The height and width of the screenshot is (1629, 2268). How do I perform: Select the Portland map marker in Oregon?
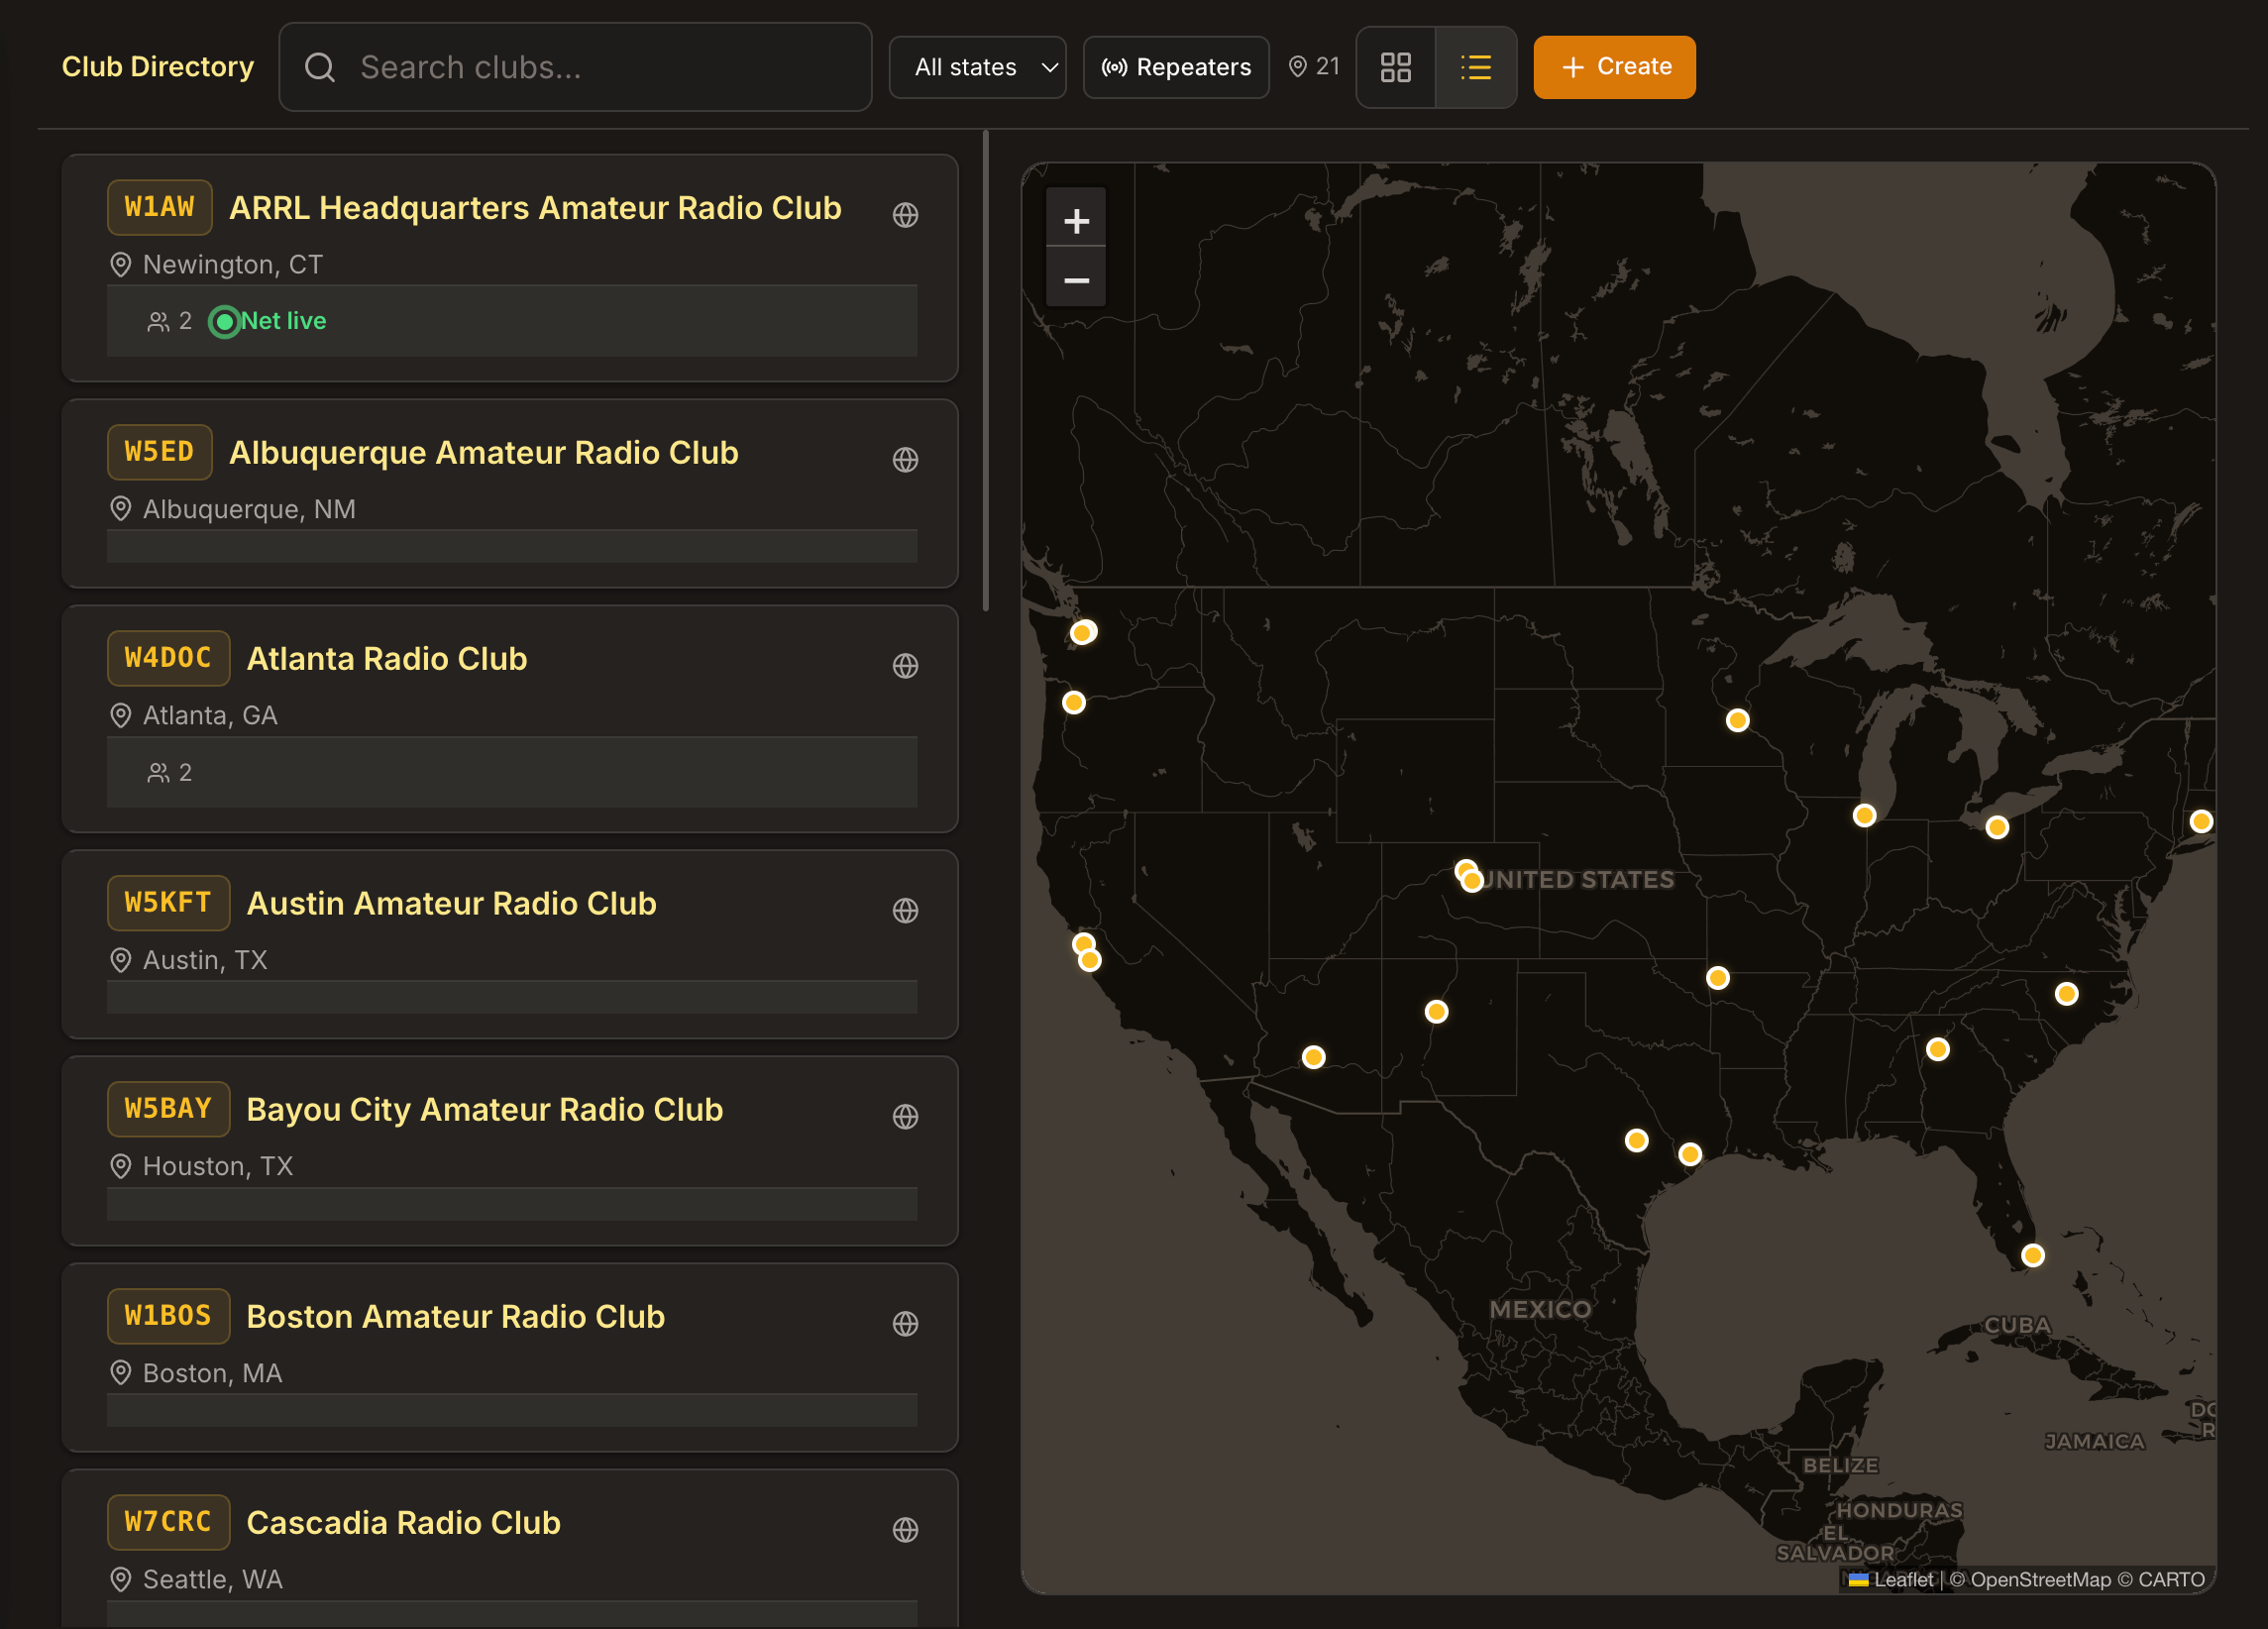coord(1074,702)
